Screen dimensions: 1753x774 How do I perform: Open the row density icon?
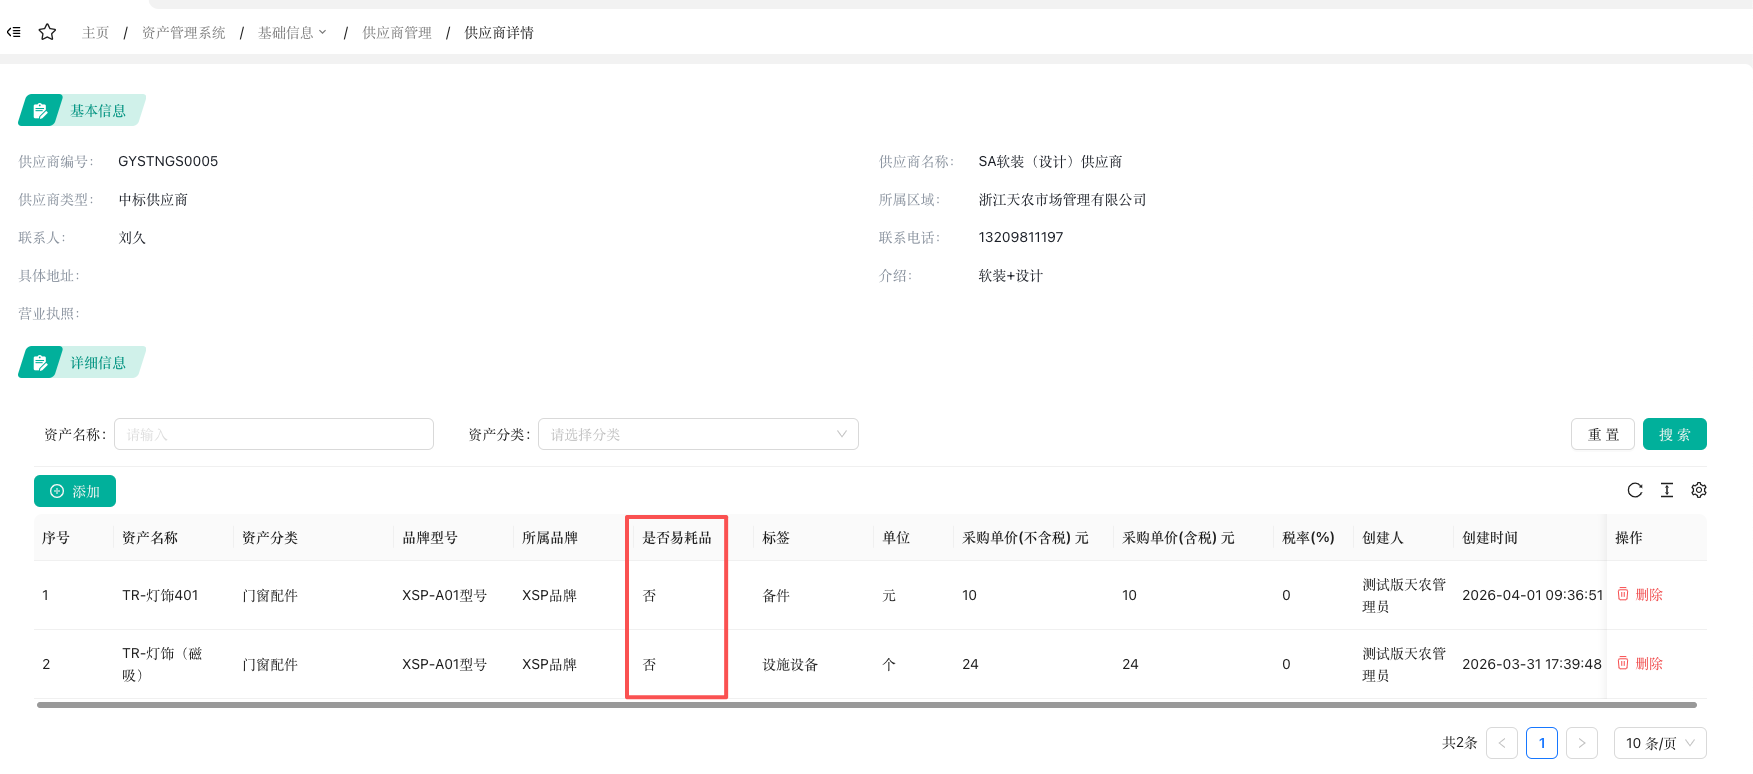click(1667, 490)
